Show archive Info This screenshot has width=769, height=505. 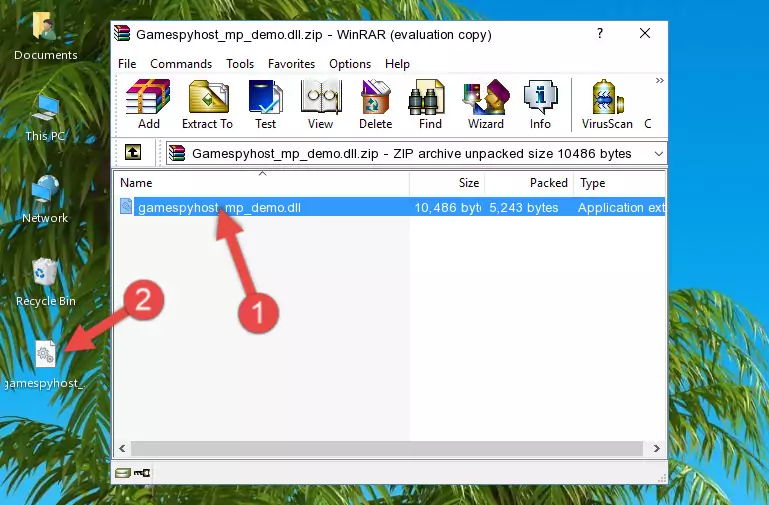coord(540,104)
